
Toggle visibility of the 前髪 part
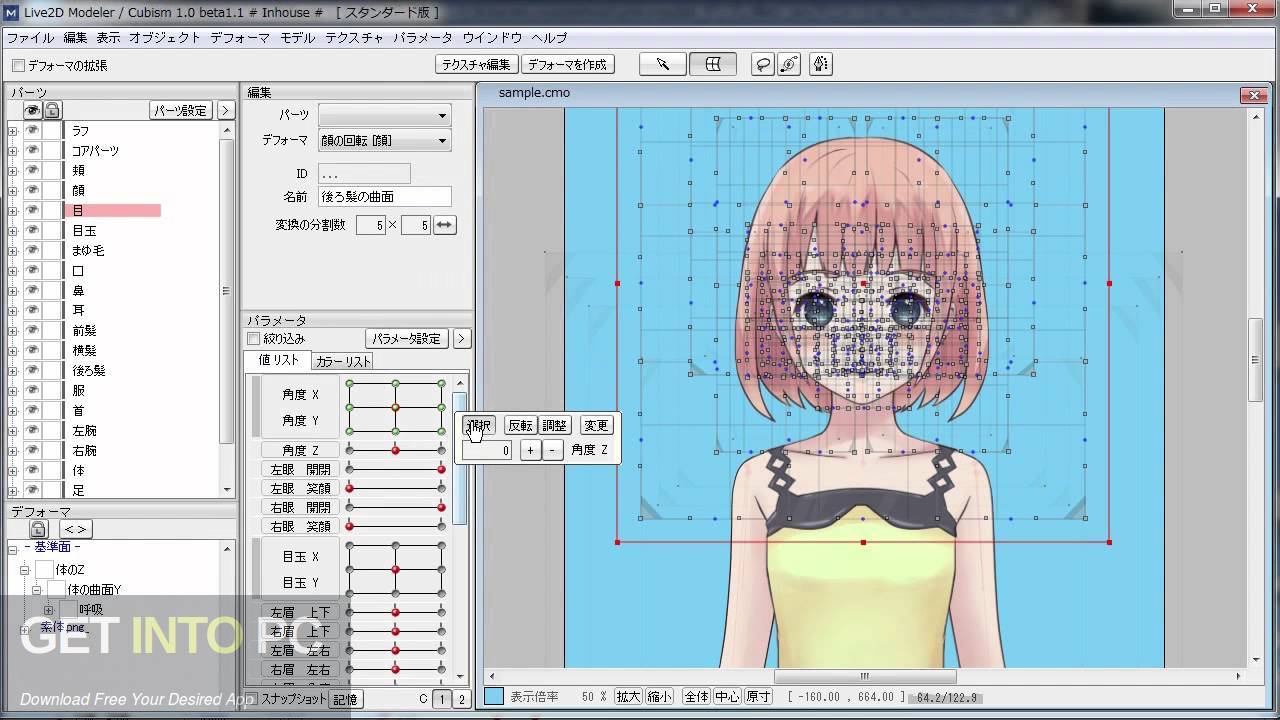tap(32, 330)
